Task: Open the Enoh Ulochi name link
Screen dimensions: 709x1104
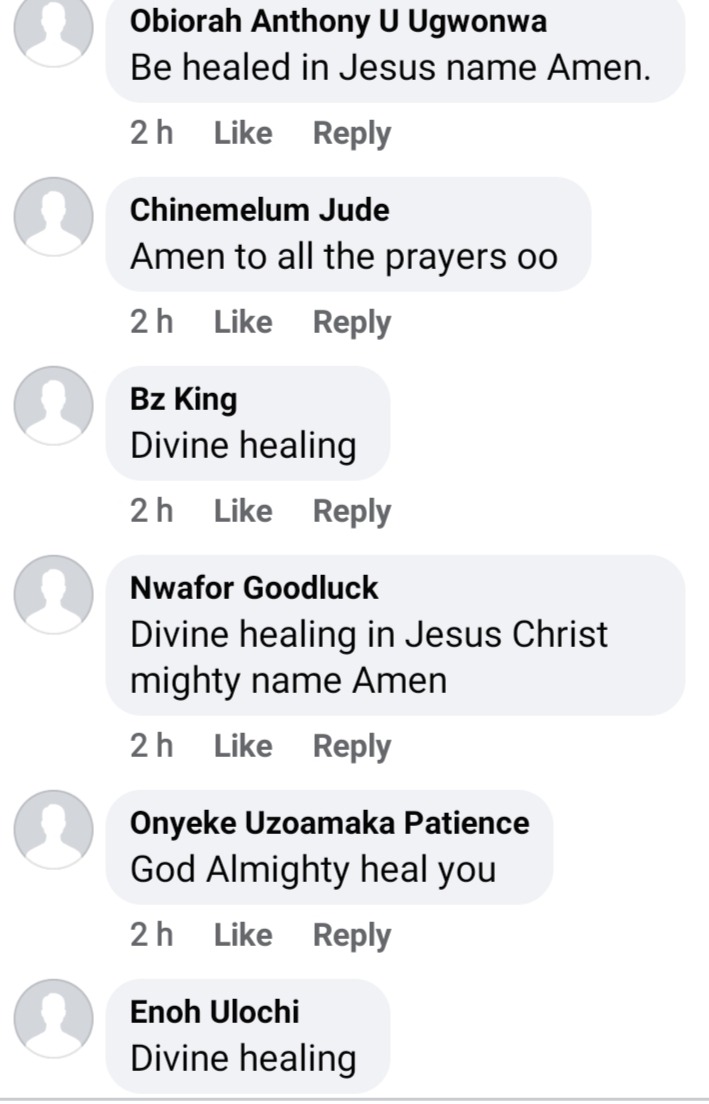Action: pyautogui.click(x=215, y=1012)
